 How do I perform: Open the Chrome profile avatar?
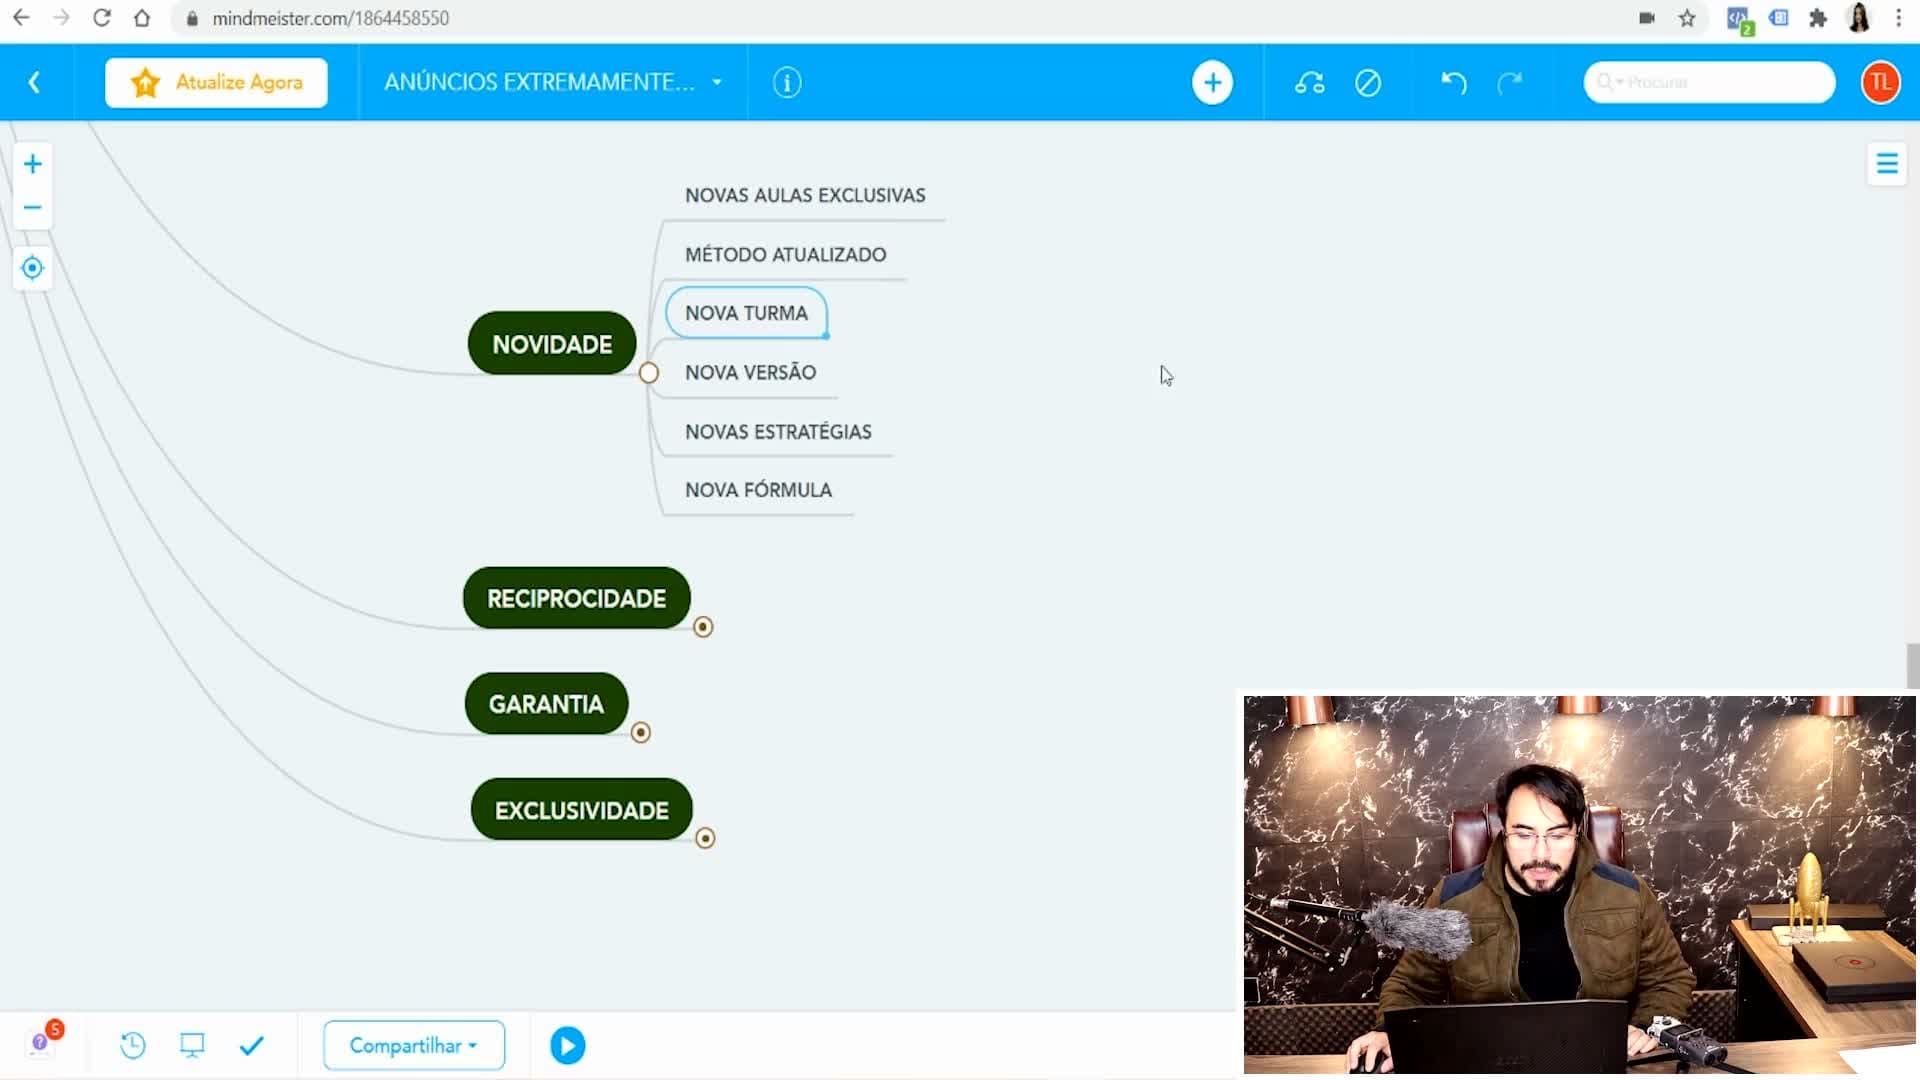coord(1859,18)
